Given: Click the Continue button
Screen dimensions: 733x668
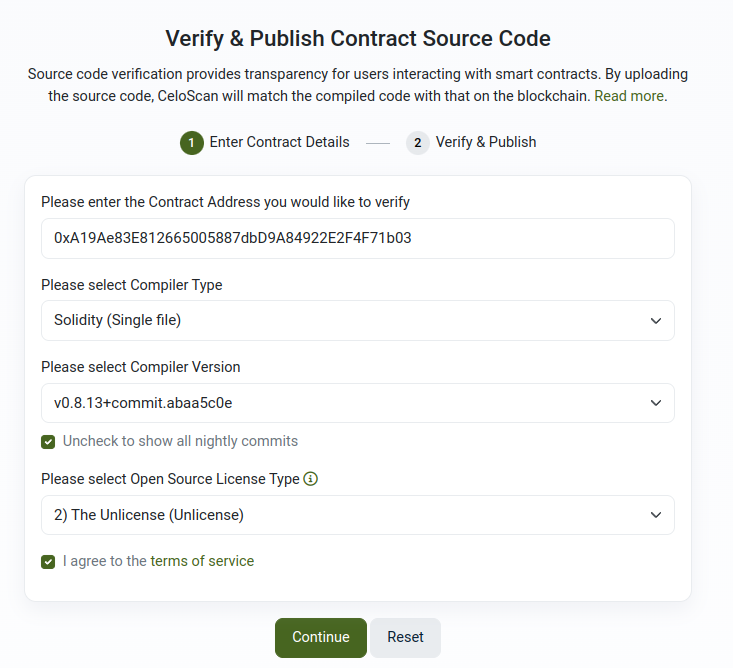Looking at the screenshot, I should point(321,638).
